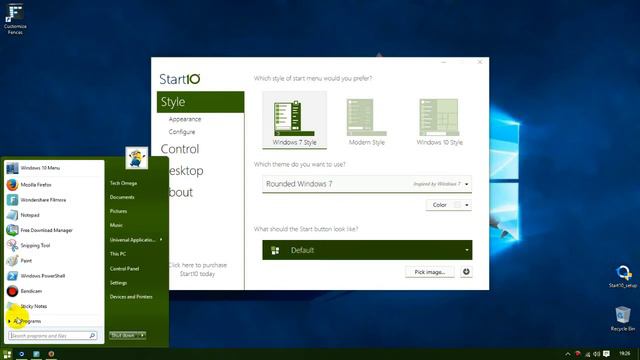The width and height of the screenshot is (640, 360).
Task: Select Style section in Start10
Action: pyautogui.click(x=200, y=102)
